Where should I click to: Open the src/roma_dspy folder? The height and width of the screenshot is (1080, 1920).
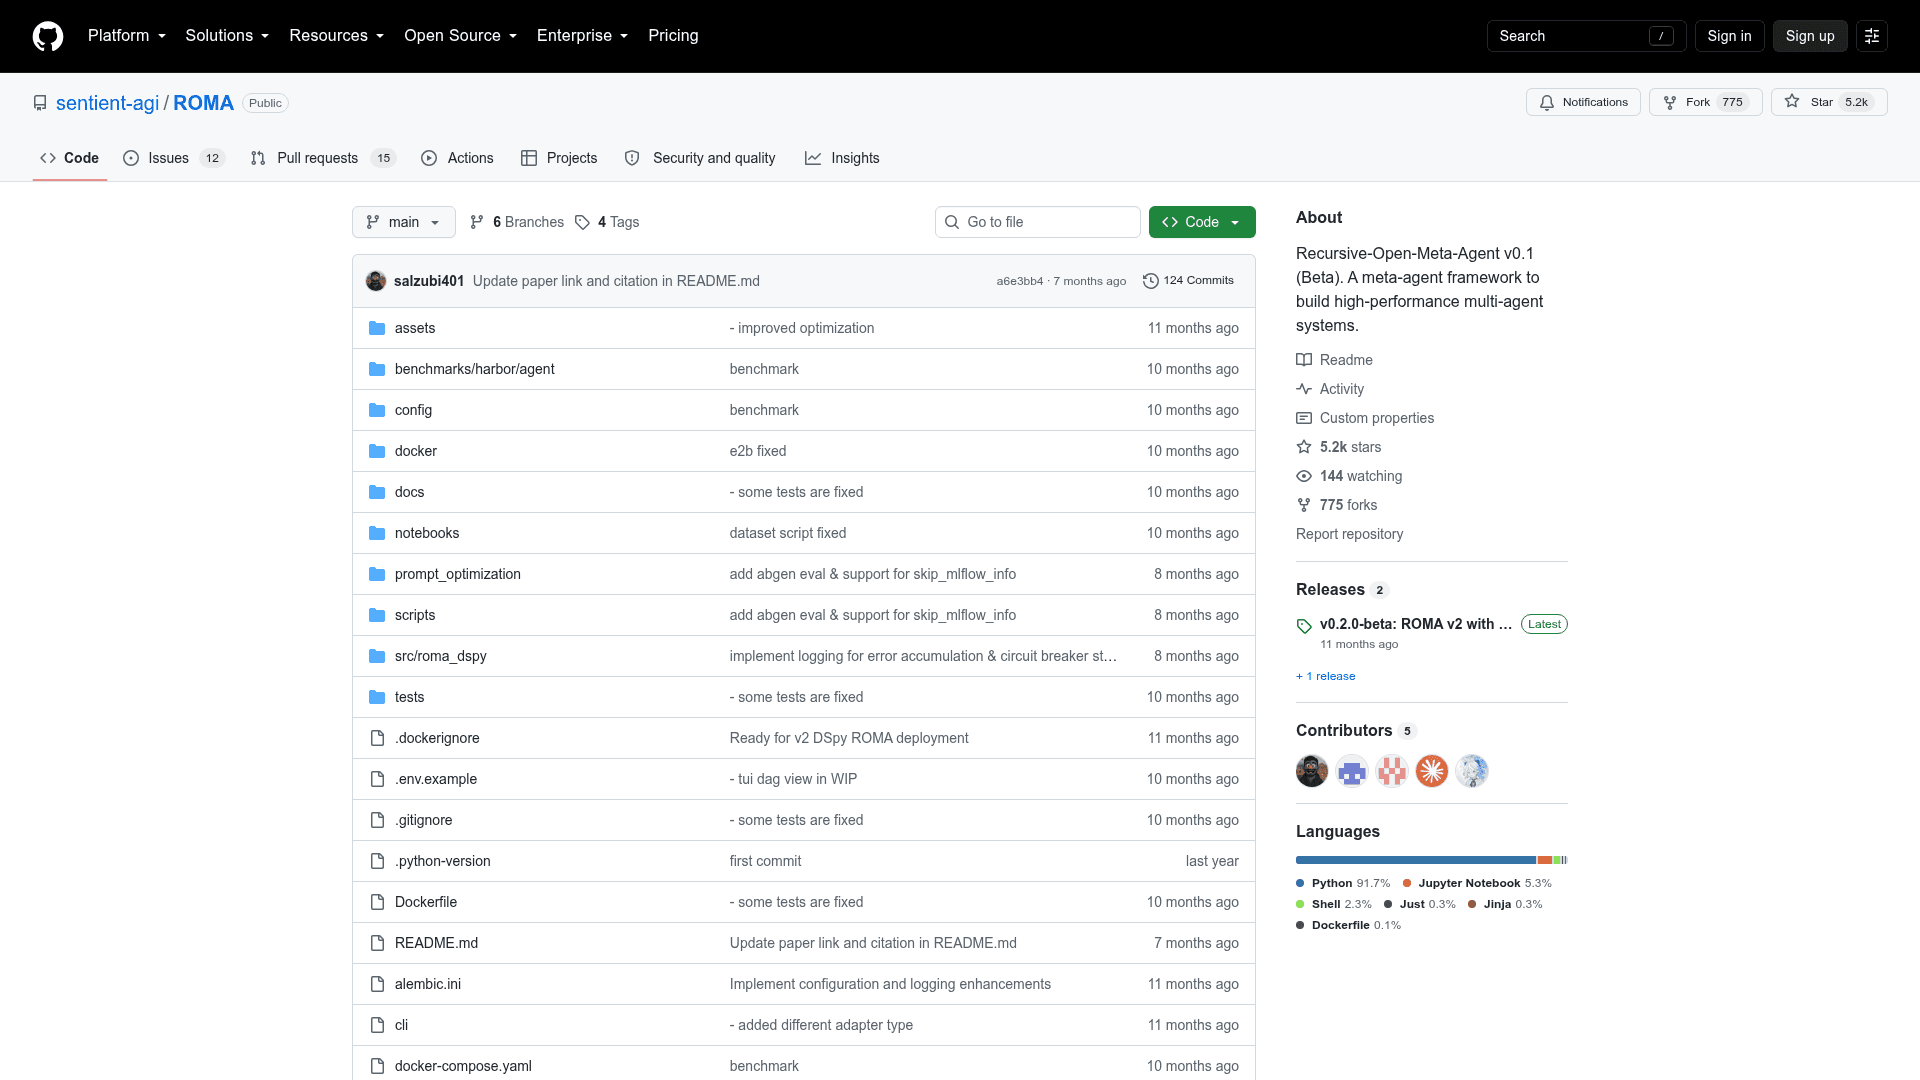point(440,656)
